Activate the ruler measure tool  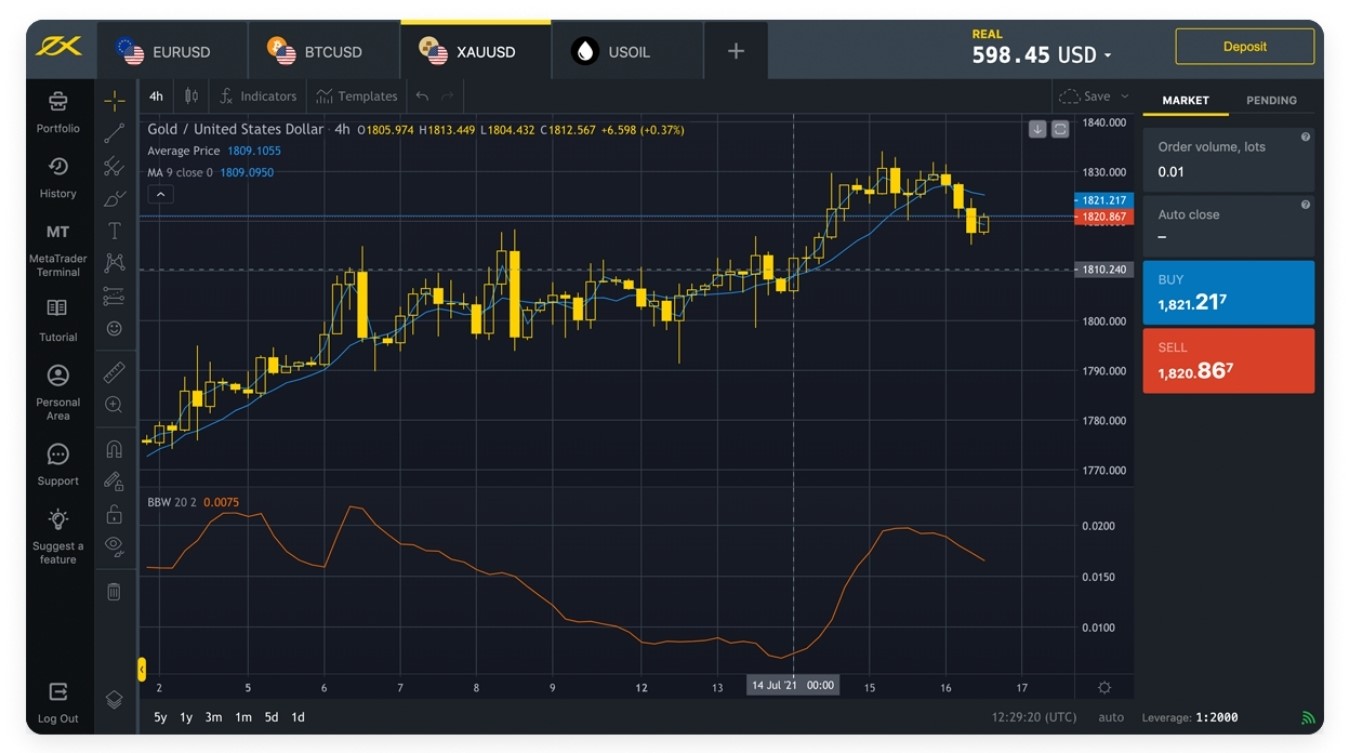pos(114,372)
